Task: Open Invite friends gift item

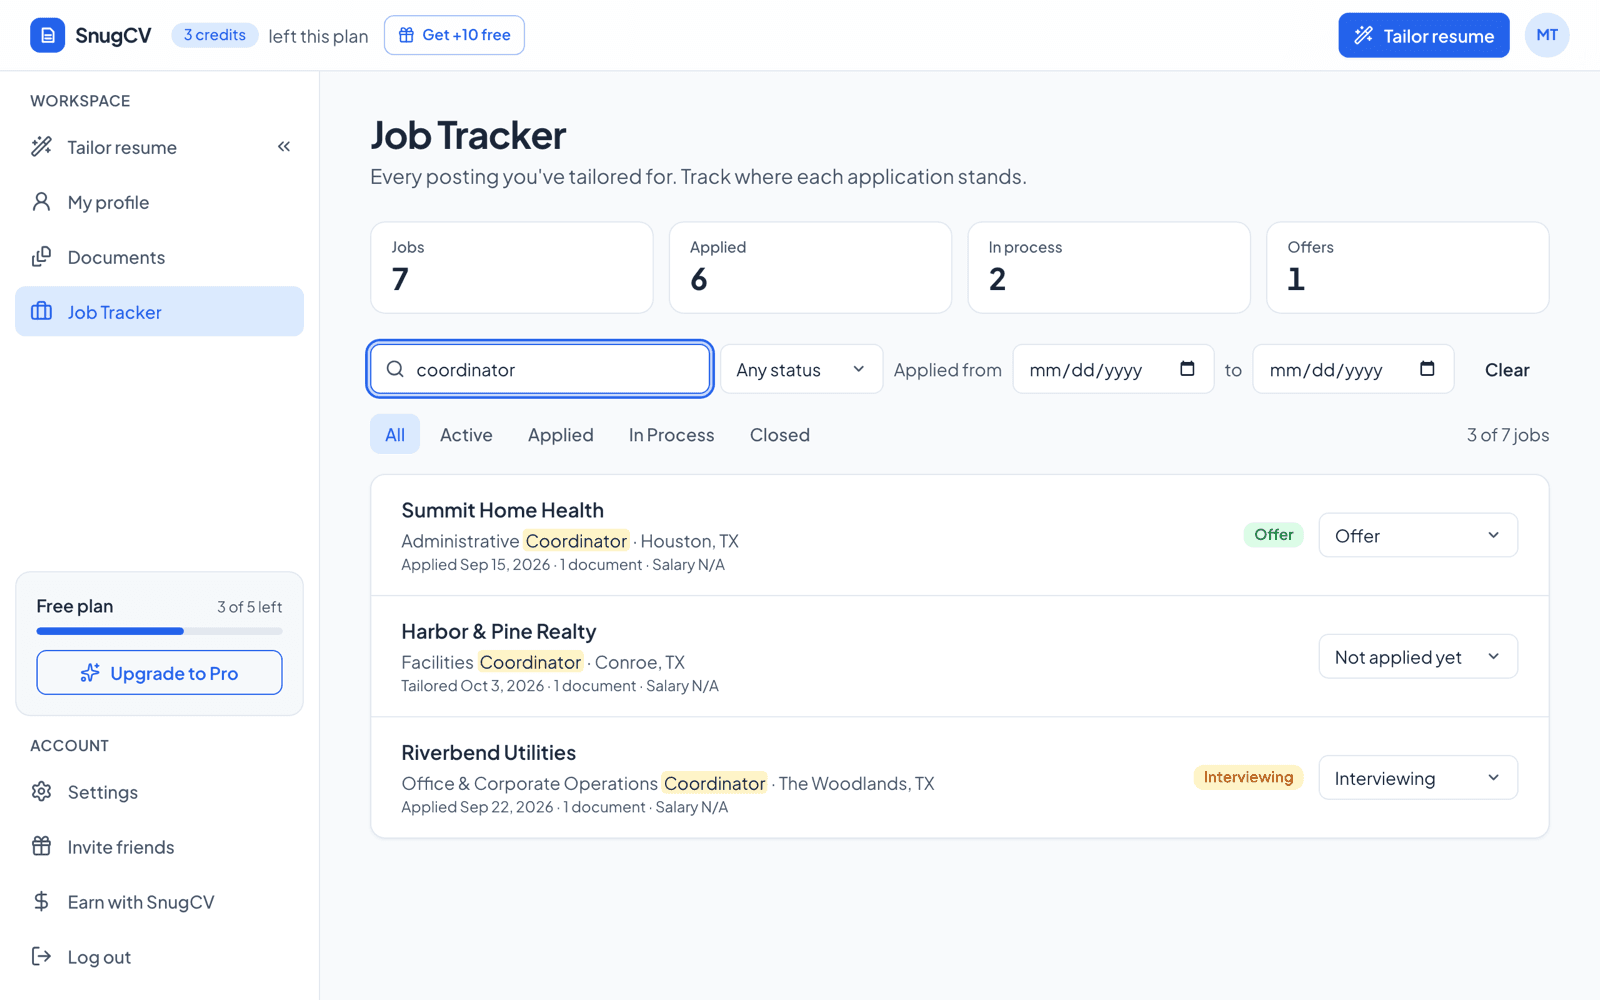Action: (159, 847)
